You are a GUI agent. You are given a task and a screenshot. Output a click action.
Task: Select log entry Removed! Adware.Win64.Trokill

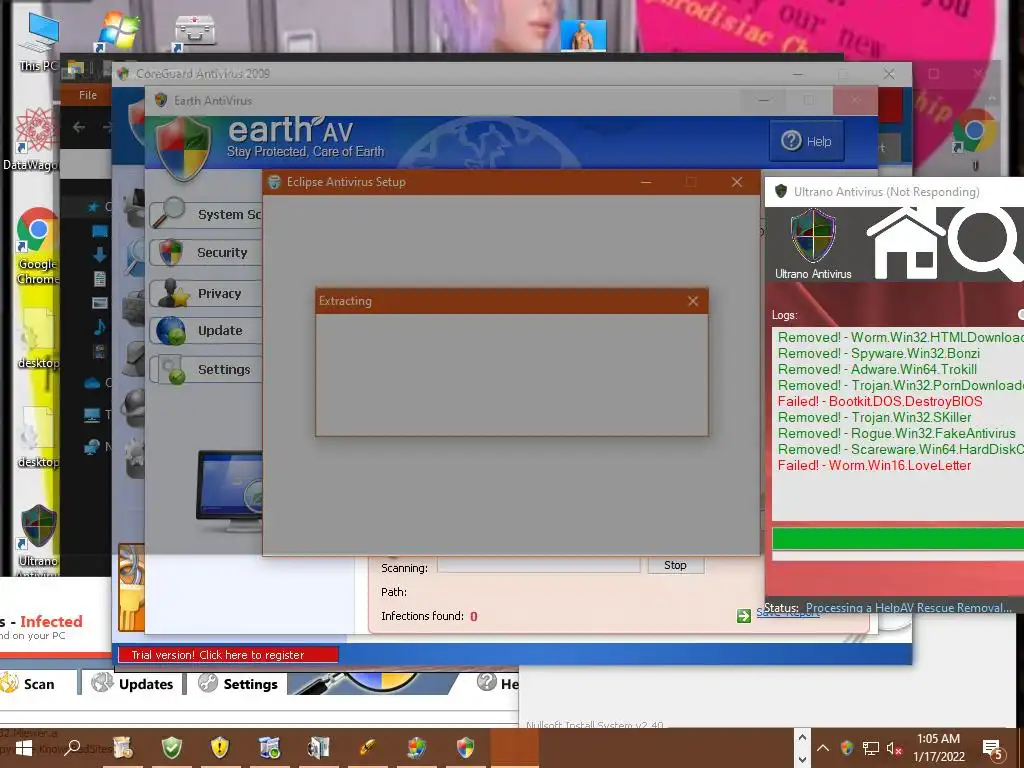coord(877,369)
